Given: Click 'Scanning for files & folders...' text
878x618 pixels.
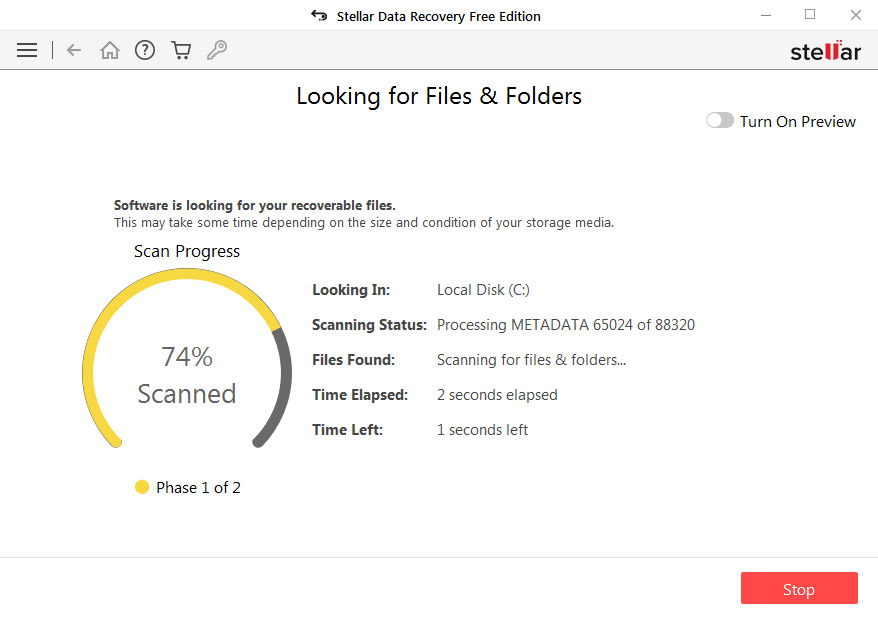Looking at the screenshot, I should pyautogui.click(x=531, y=360).
